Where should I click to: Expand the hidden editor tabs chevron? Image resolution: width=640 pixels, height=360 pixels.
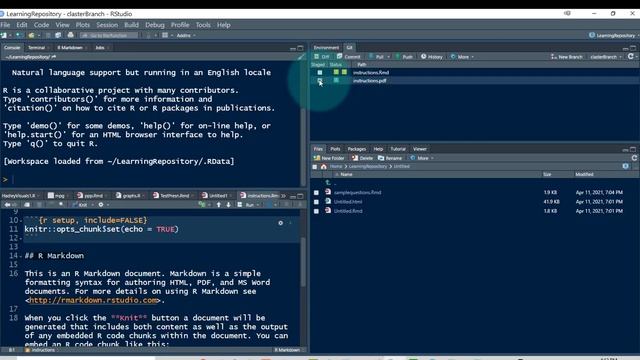click(283, 196)
